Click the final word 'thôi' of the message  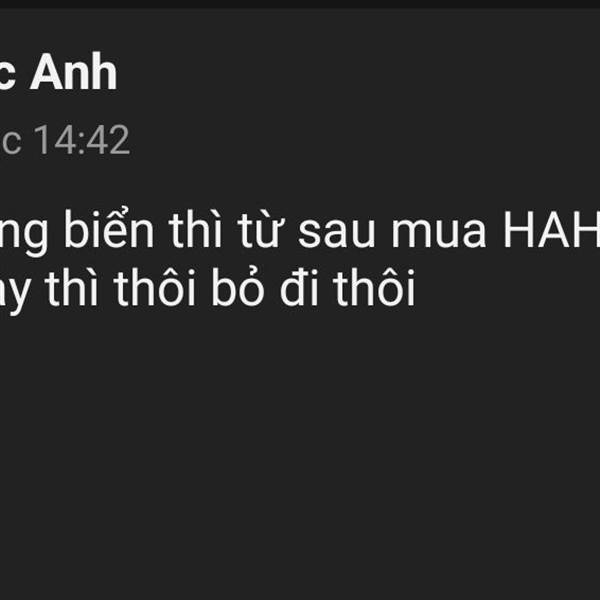pyautogui.click(x=375, y=287)
